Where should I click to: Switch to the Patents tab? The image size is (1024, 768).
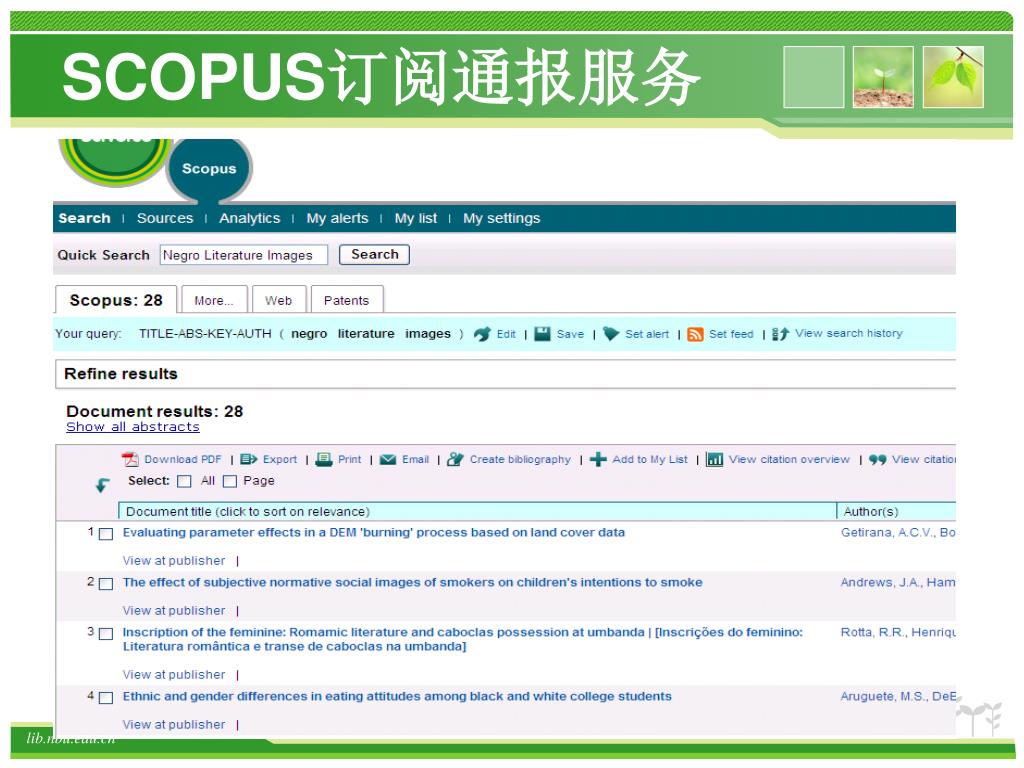(x=346, y=300)
